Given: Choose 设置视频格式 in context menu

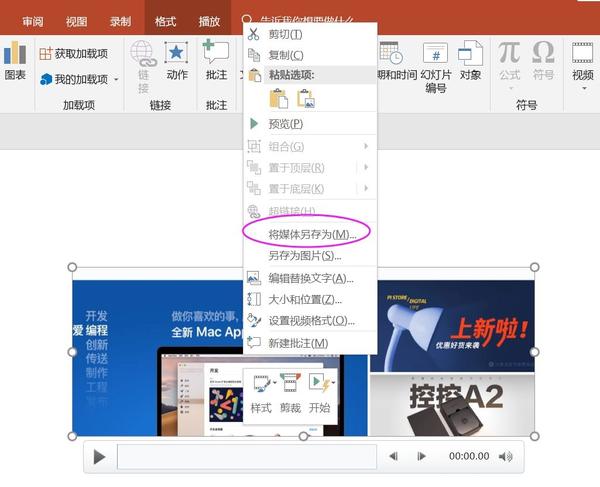Looking at the screenshot, I should tap(311, 321).
